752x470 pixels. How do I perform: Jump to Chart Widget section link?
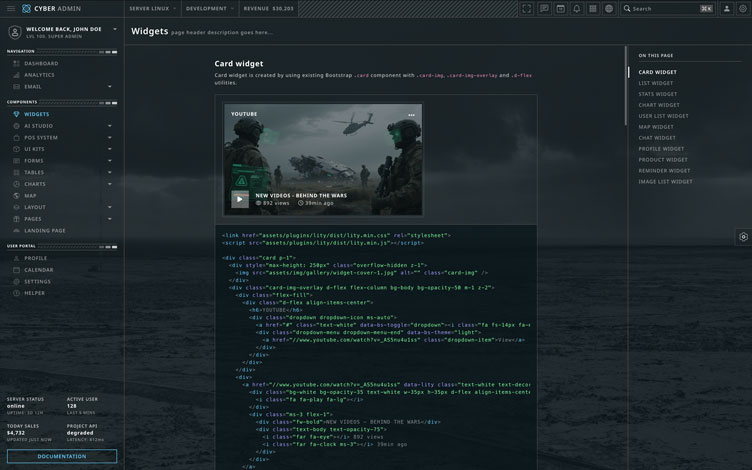point(659,105)
